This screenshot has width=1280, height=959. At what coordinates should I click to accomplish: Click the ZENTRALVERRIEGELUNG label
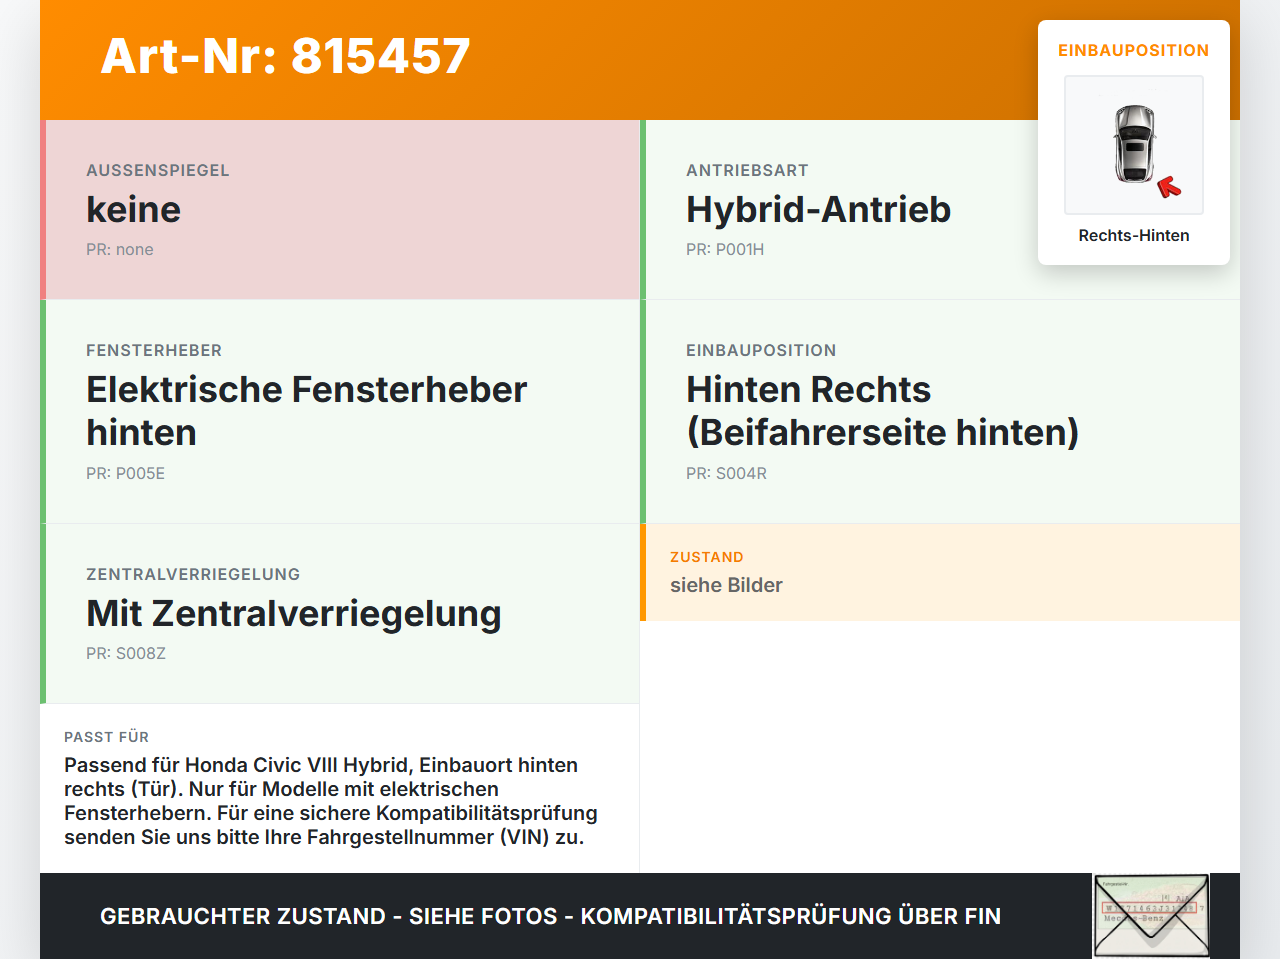[x=193, y=574]
